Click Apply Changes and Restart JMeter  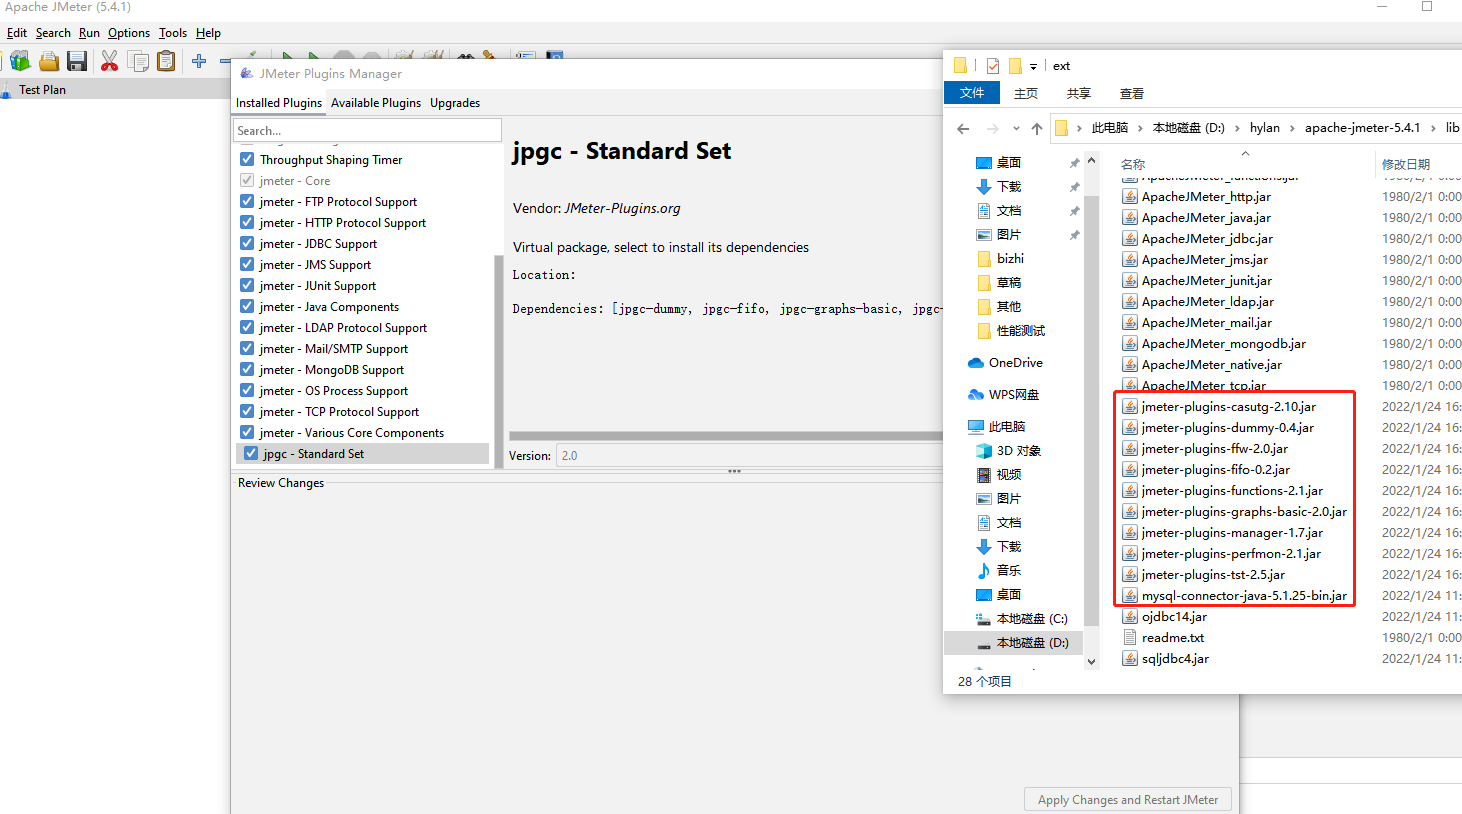(1127, 798)
